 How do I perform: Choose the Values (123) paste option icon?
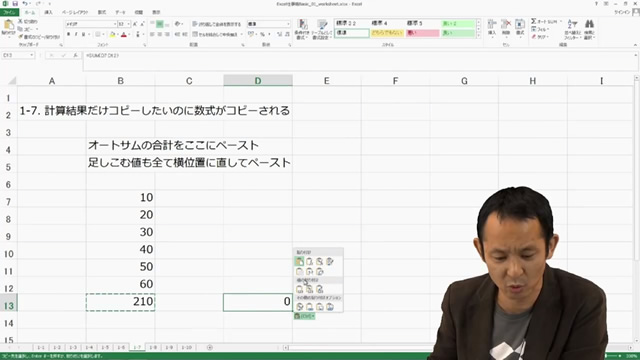coord(300,289)
